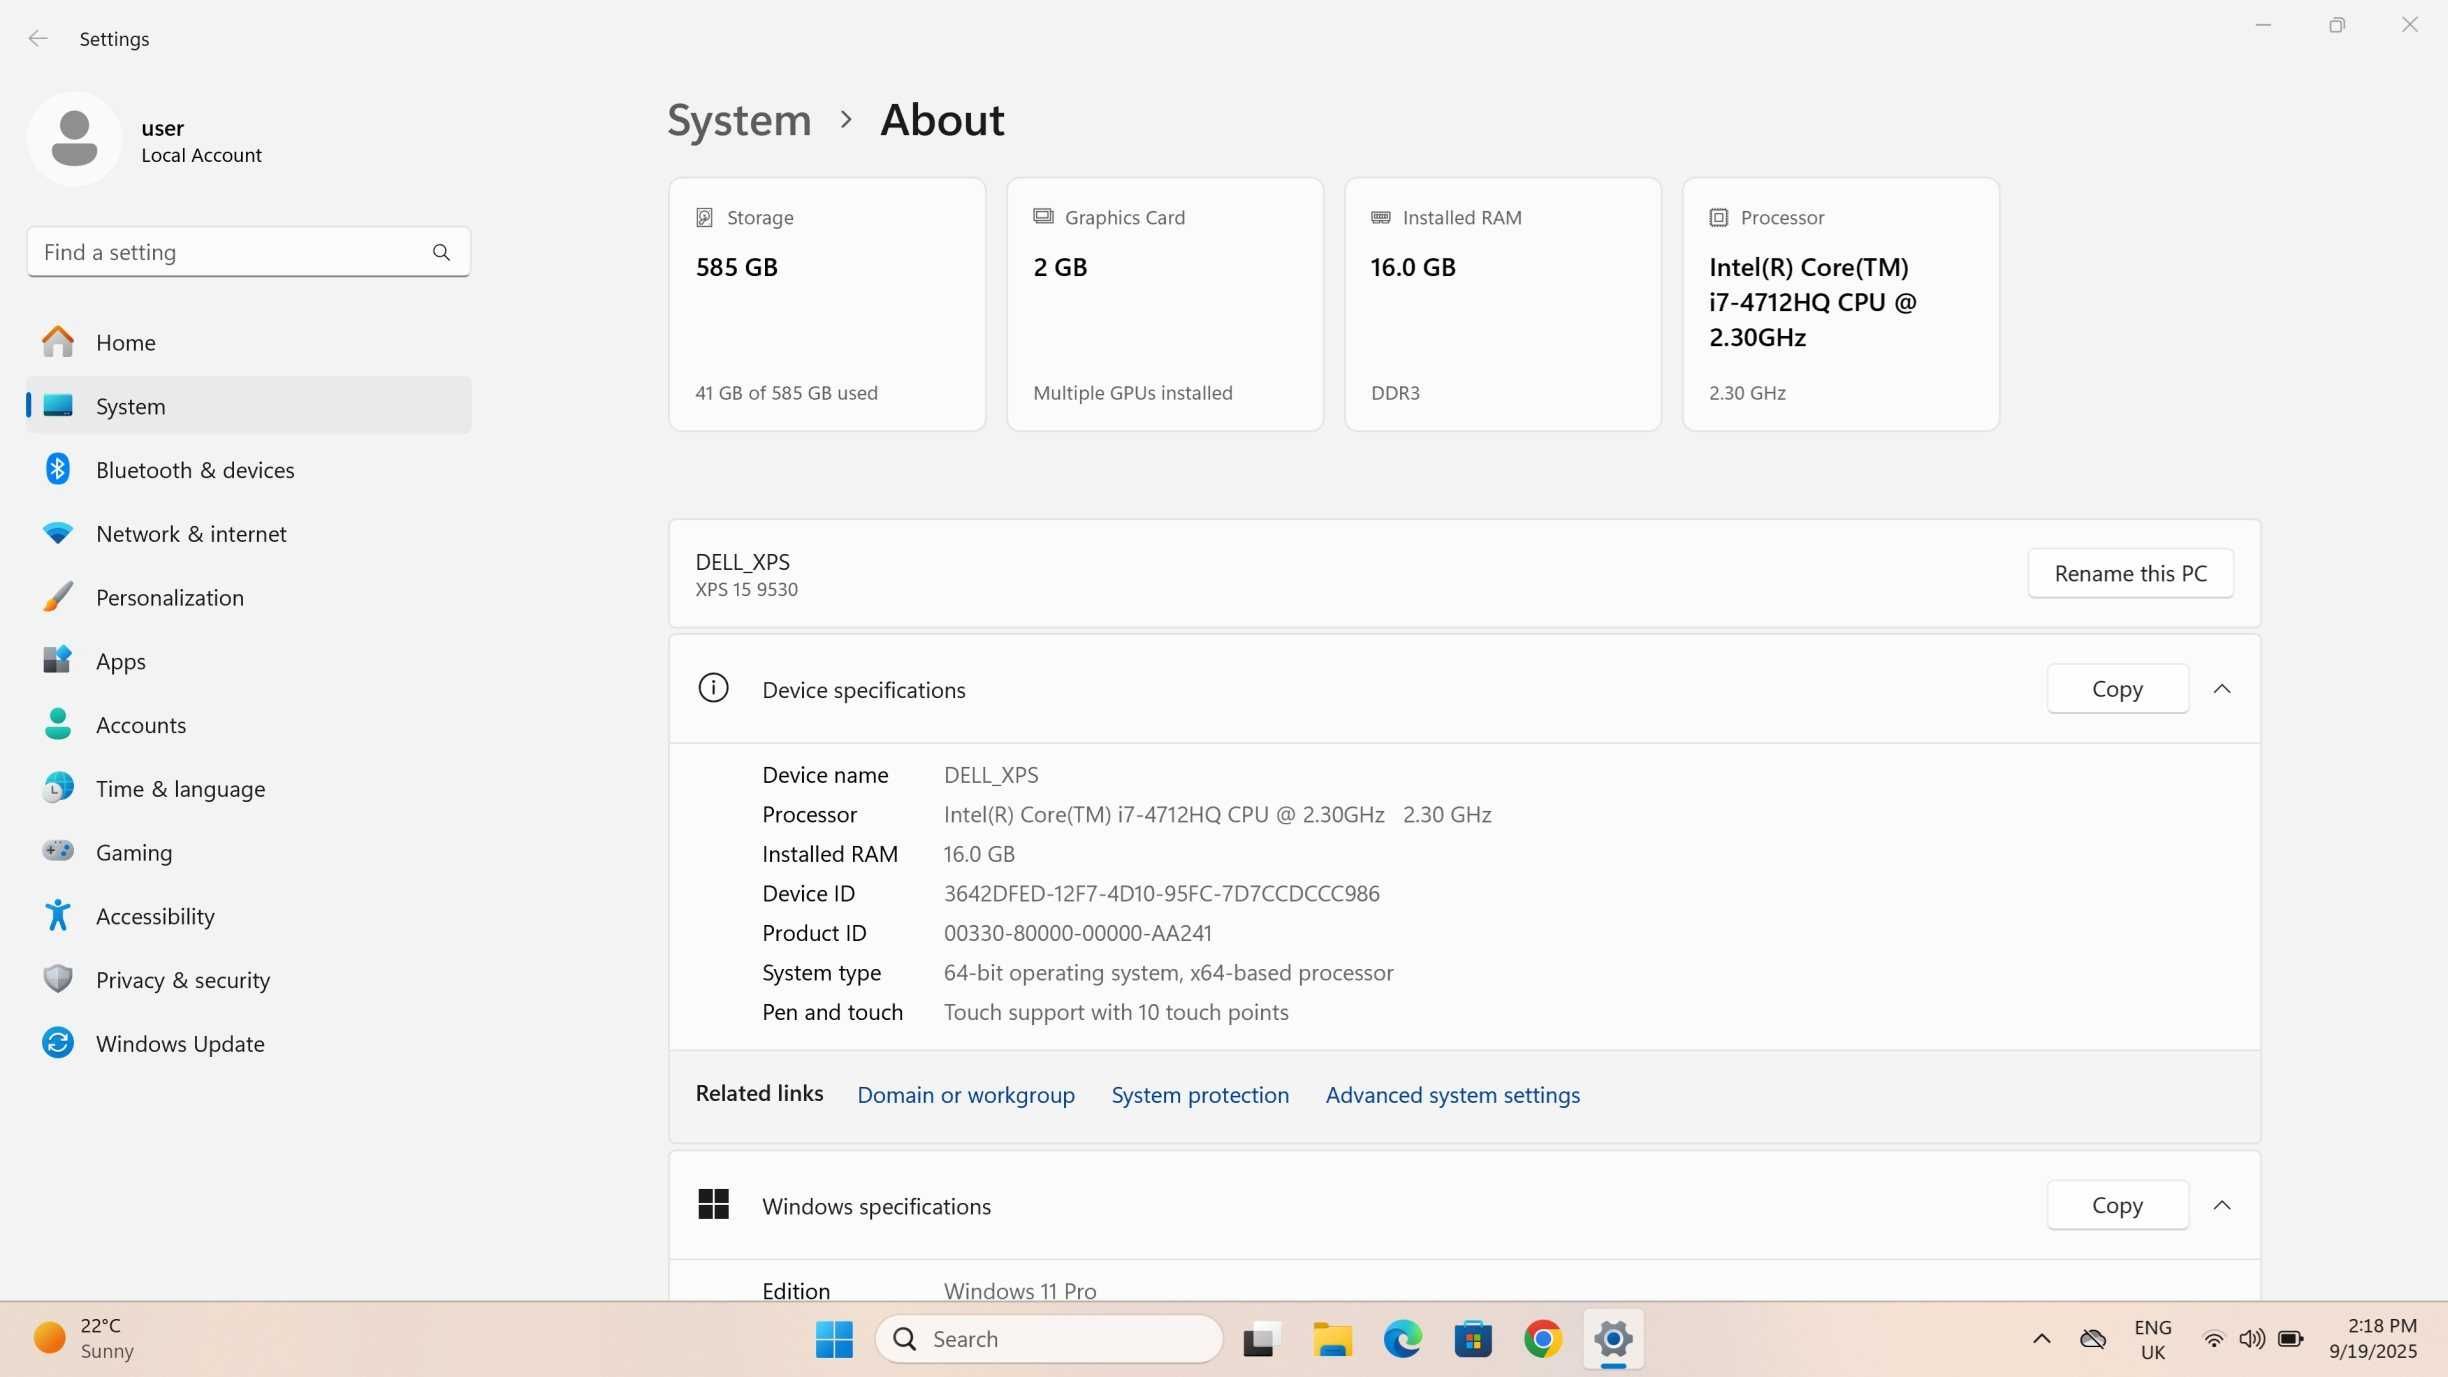This screenshot has width=2448, height=1377.
Task: Open System protection link
Action: click(x=1200, y=1095)
